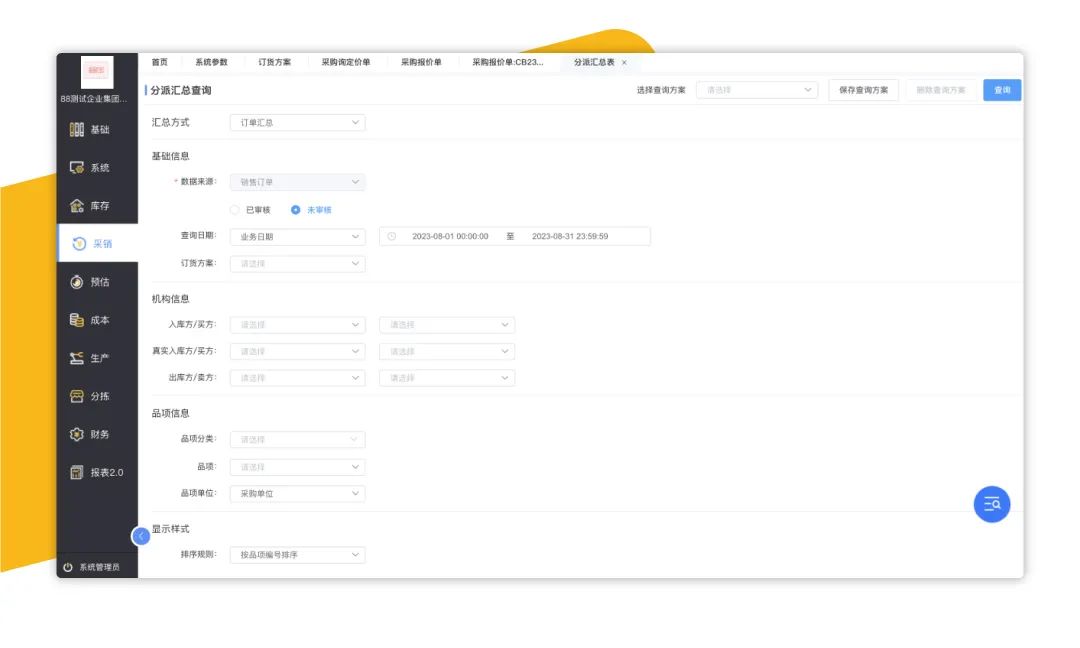Image resolution: width=1080 pixels, height=648 pixels.
Task: Open the 报表2.0 module in sidebar
Action: (x=97, y=472)
